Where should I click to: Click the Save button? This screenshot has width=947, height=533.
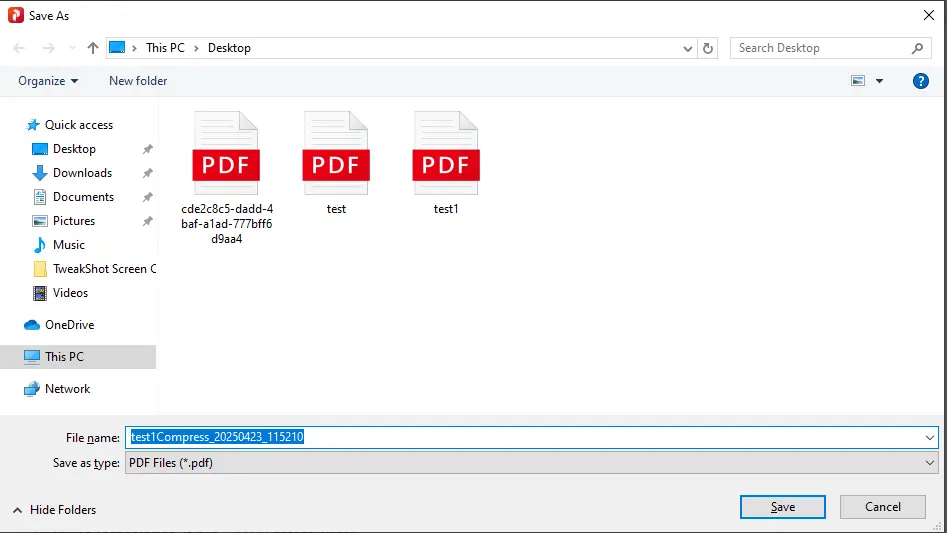[783, 507]
